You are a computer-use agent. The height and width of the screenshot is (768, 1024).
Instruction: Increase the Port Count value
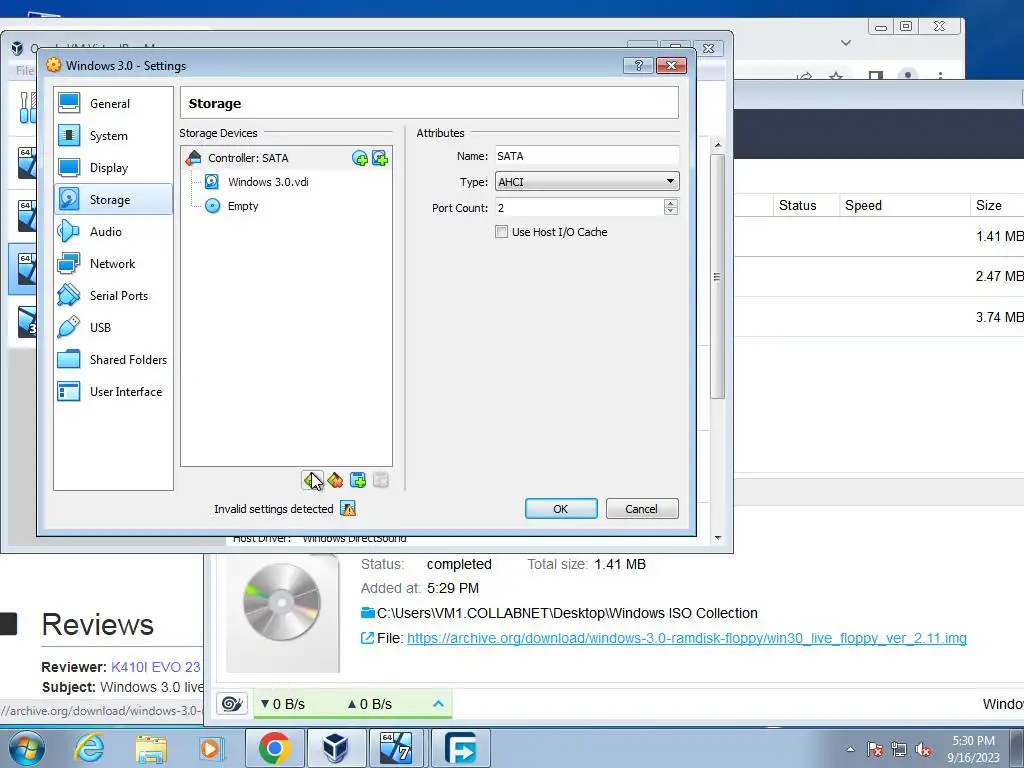[x=671, y=203]
